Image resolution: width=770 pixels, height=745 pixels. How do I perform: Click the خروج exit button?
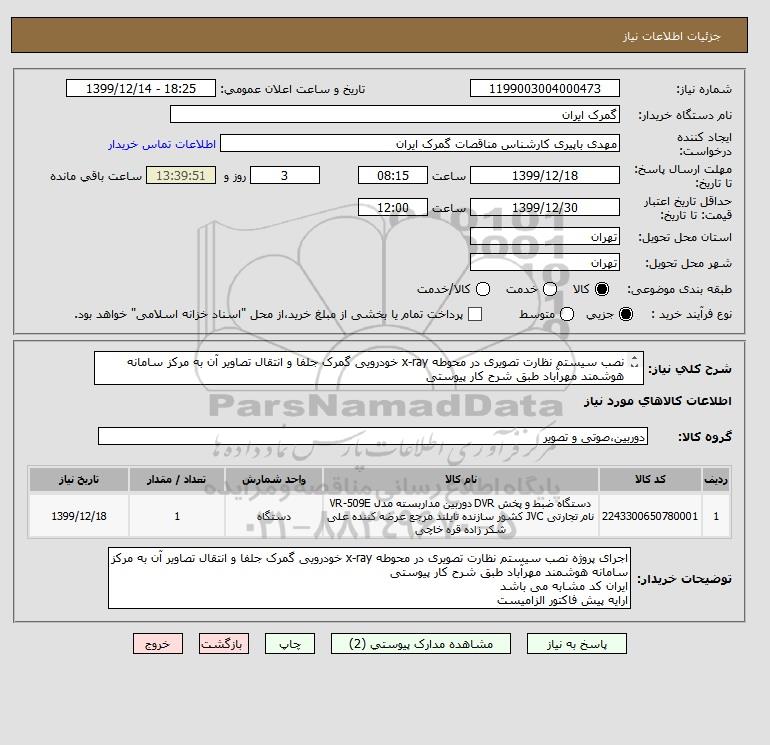click(158, 644)
